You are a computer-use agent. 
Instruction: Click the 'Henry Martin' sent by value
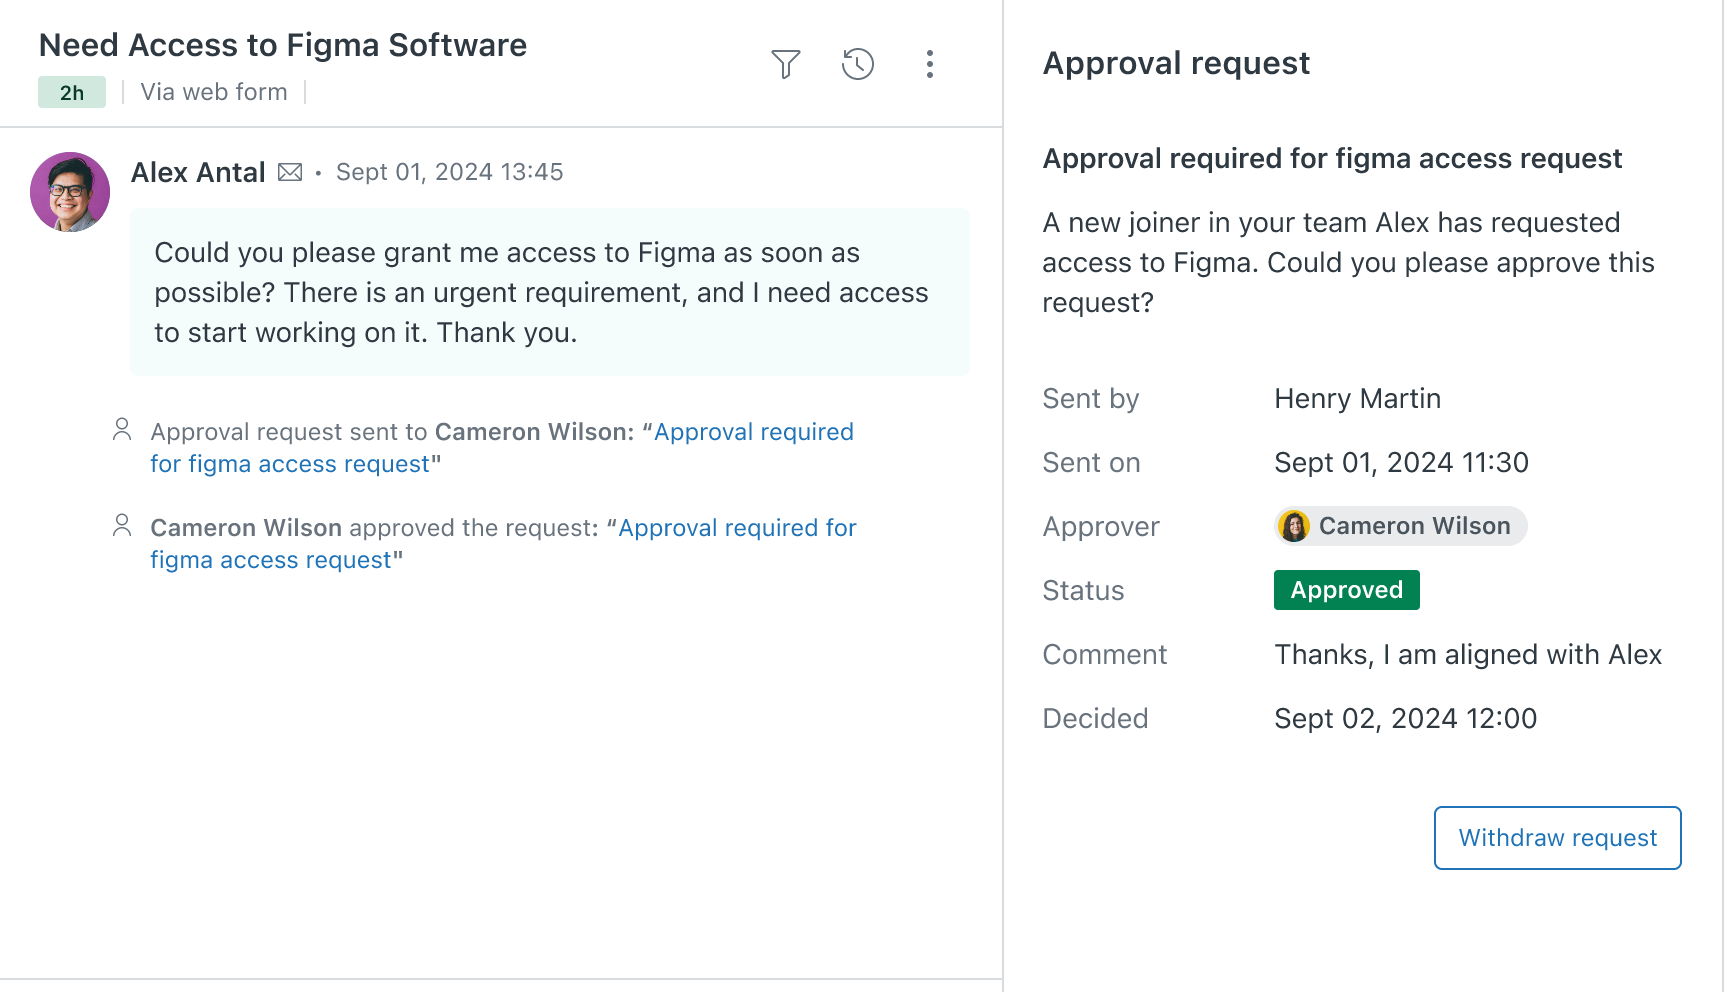tap(1358, 398)
